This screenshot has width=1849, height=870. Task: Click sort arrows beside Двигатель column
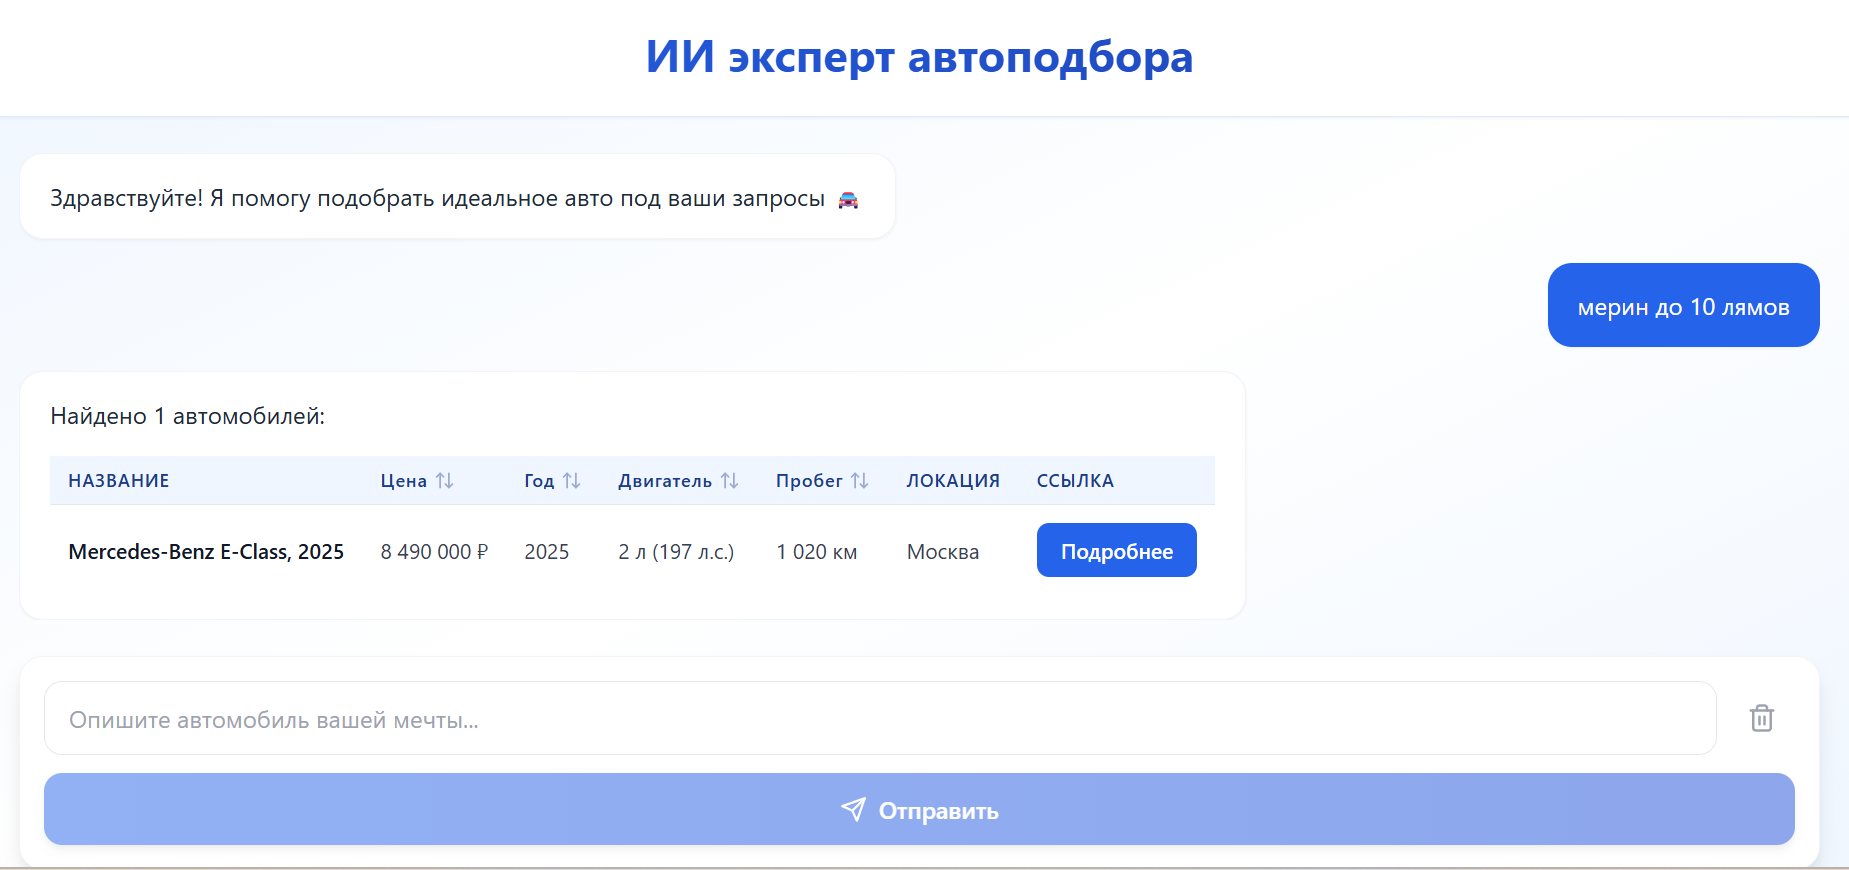[x=730, y=481]
